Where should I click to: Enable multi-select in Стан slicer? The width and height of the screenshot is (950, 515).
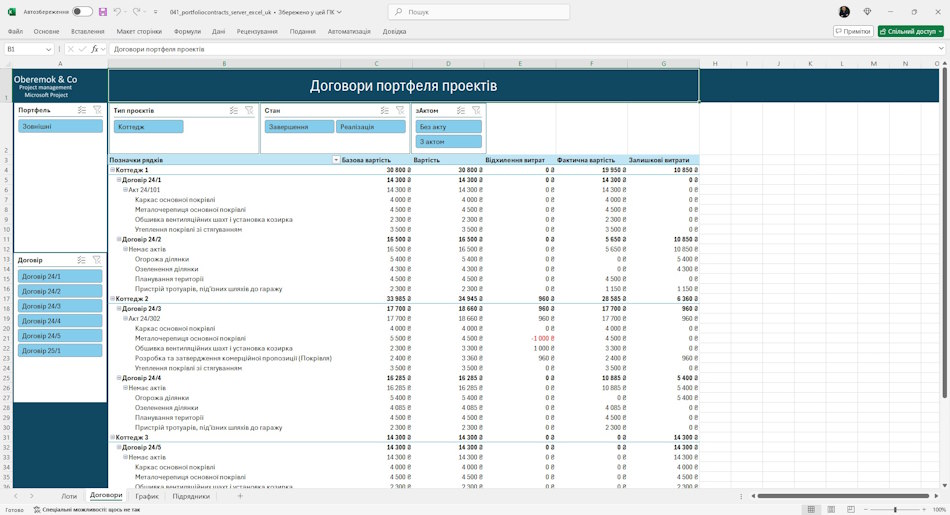tap(385, 110)
